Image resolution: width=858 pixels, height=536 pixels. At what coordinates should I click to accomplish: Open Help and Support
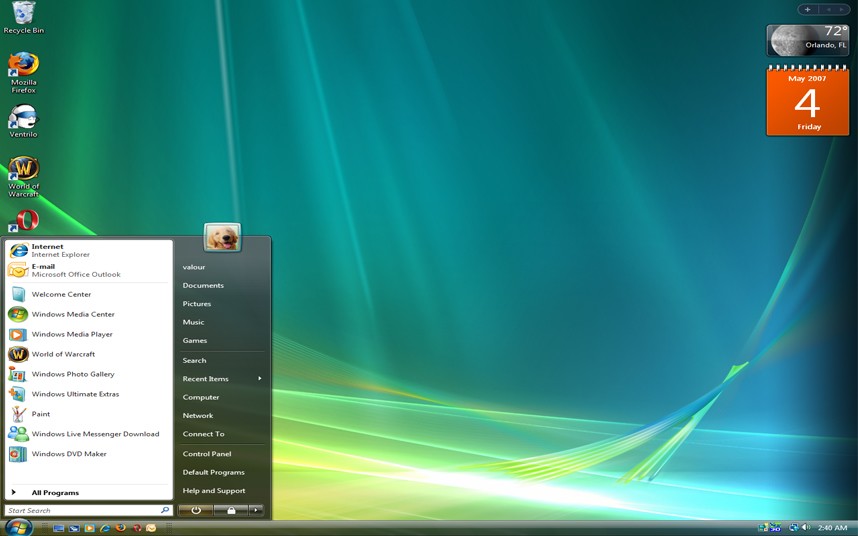click(213, 491)
